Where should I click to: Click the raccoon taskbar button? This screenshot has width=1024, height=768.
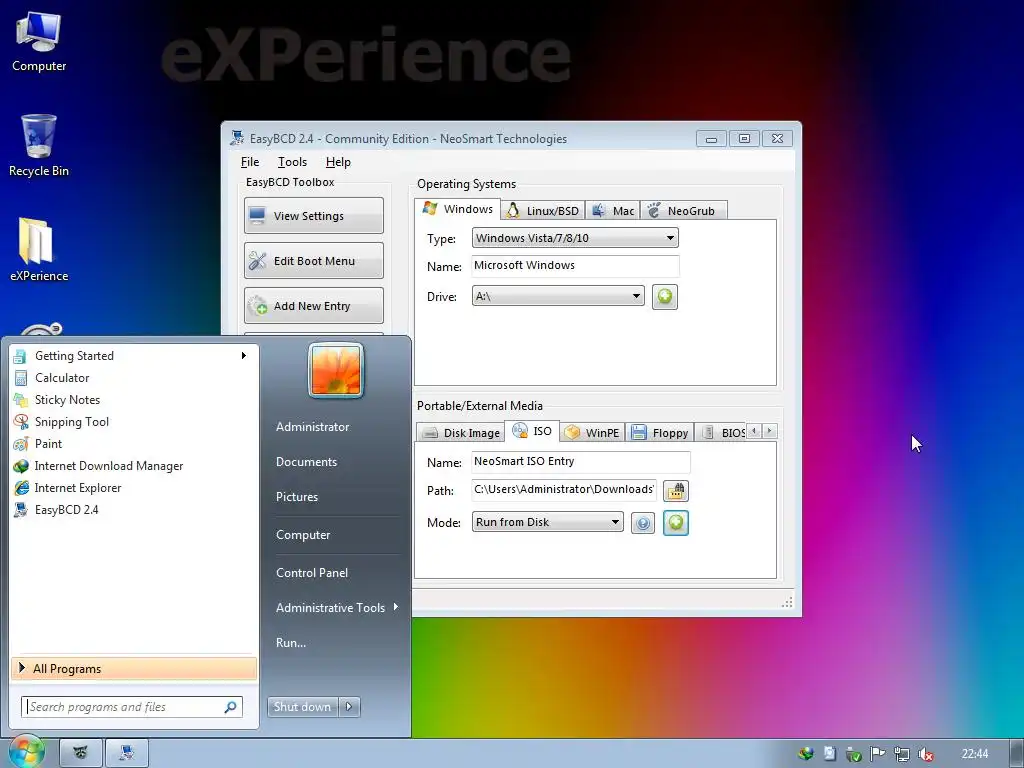coord(80,753)
